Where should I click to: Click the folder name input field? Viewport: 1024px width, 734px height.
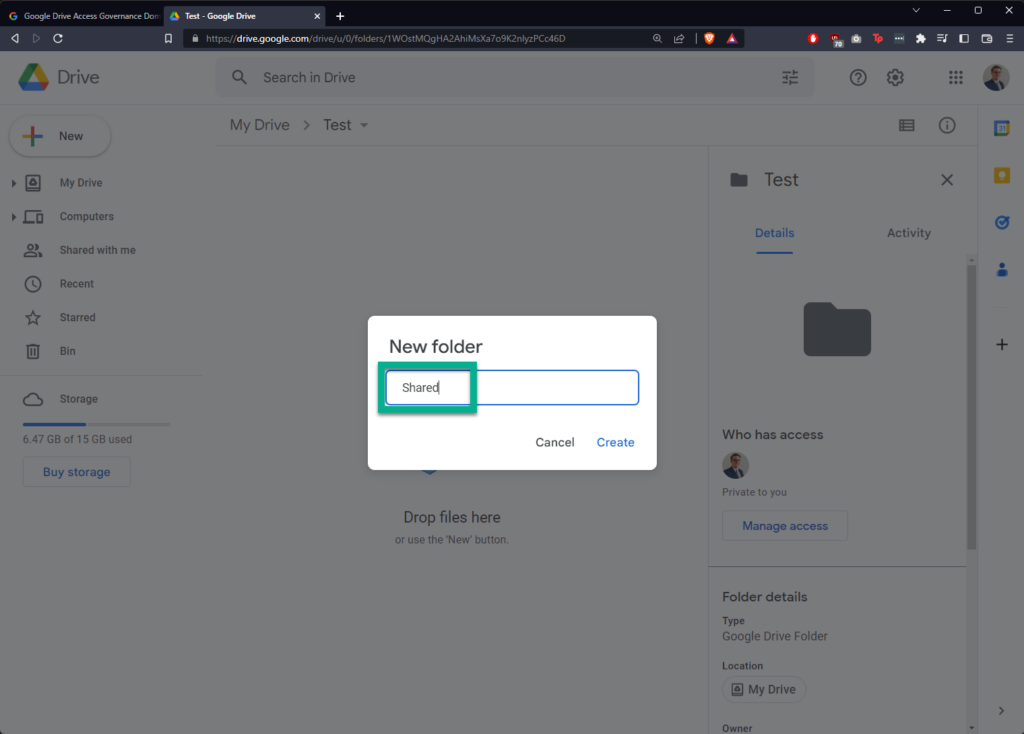pyautogui.click(x=512, y=387)
